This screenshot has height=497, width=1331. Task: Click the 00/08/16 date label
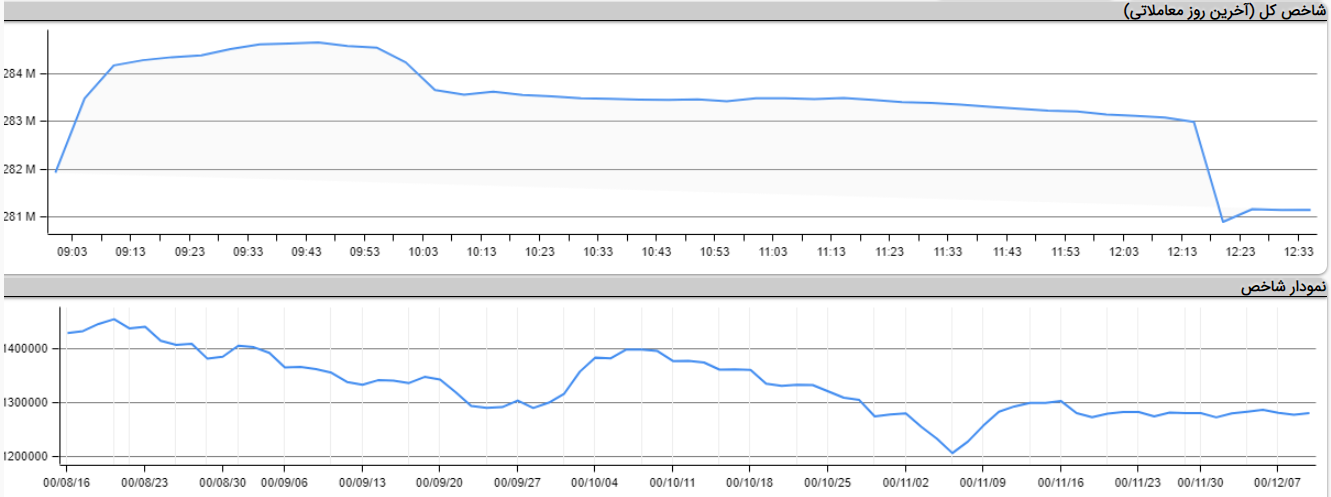pyautogui.click(x=67, y=481)
